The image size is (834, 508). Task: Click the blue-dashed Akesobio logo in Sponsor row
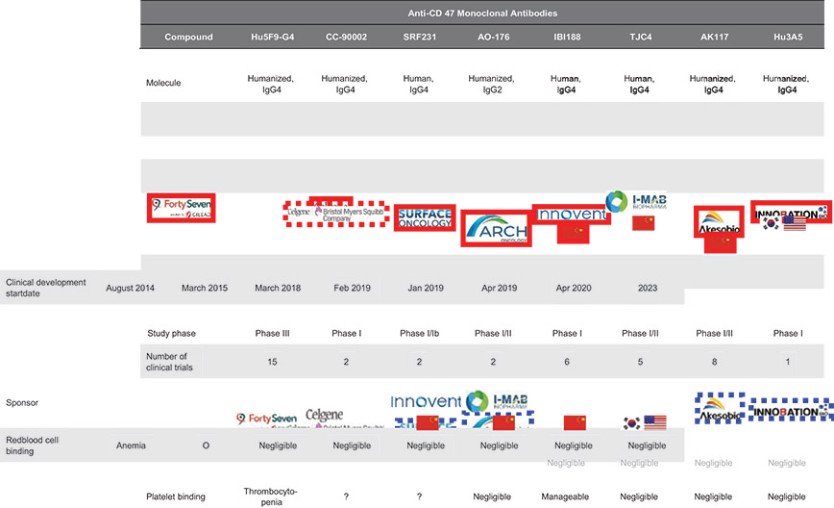(720, 408)
